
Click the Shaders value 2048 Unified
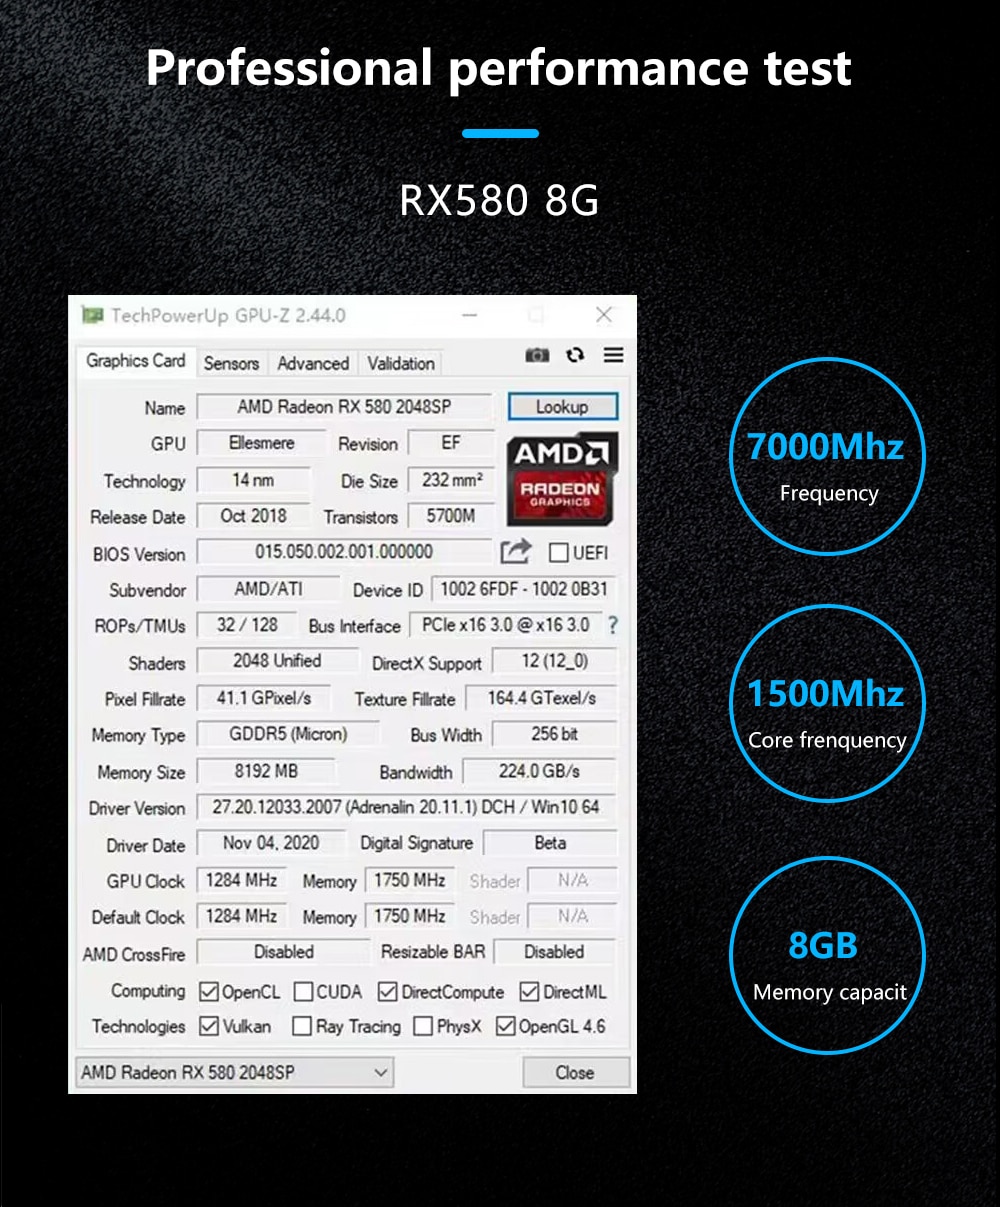(x=277, y=661)
